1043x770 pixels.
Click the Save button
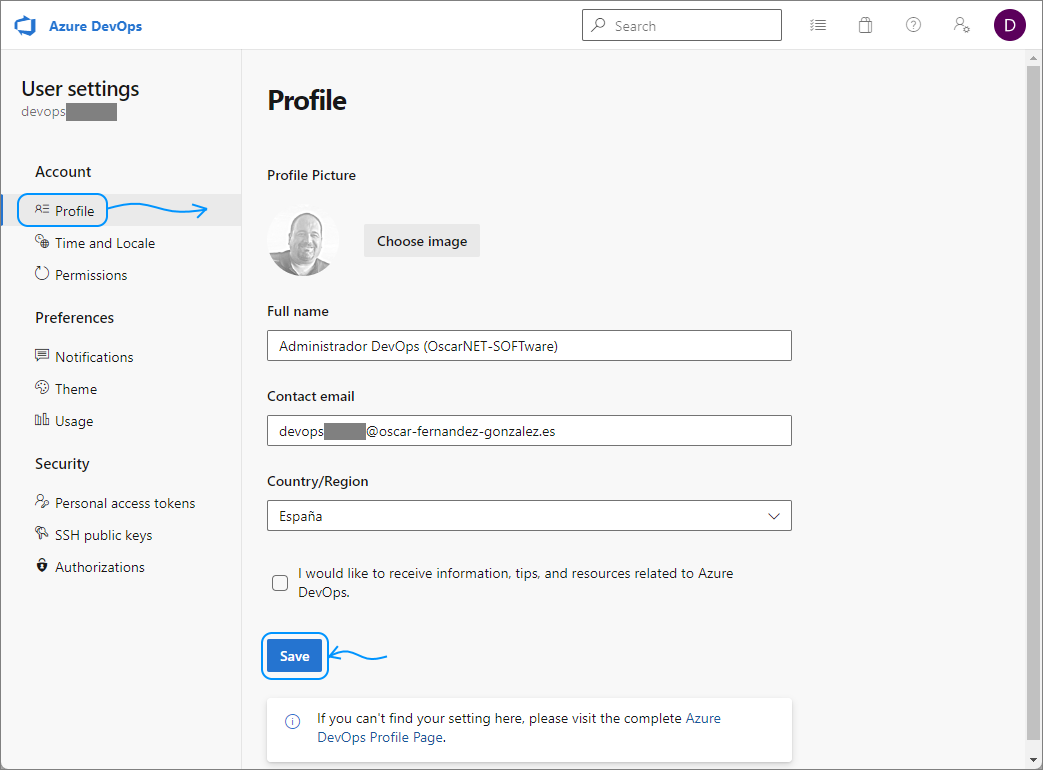tap(295, 656)
